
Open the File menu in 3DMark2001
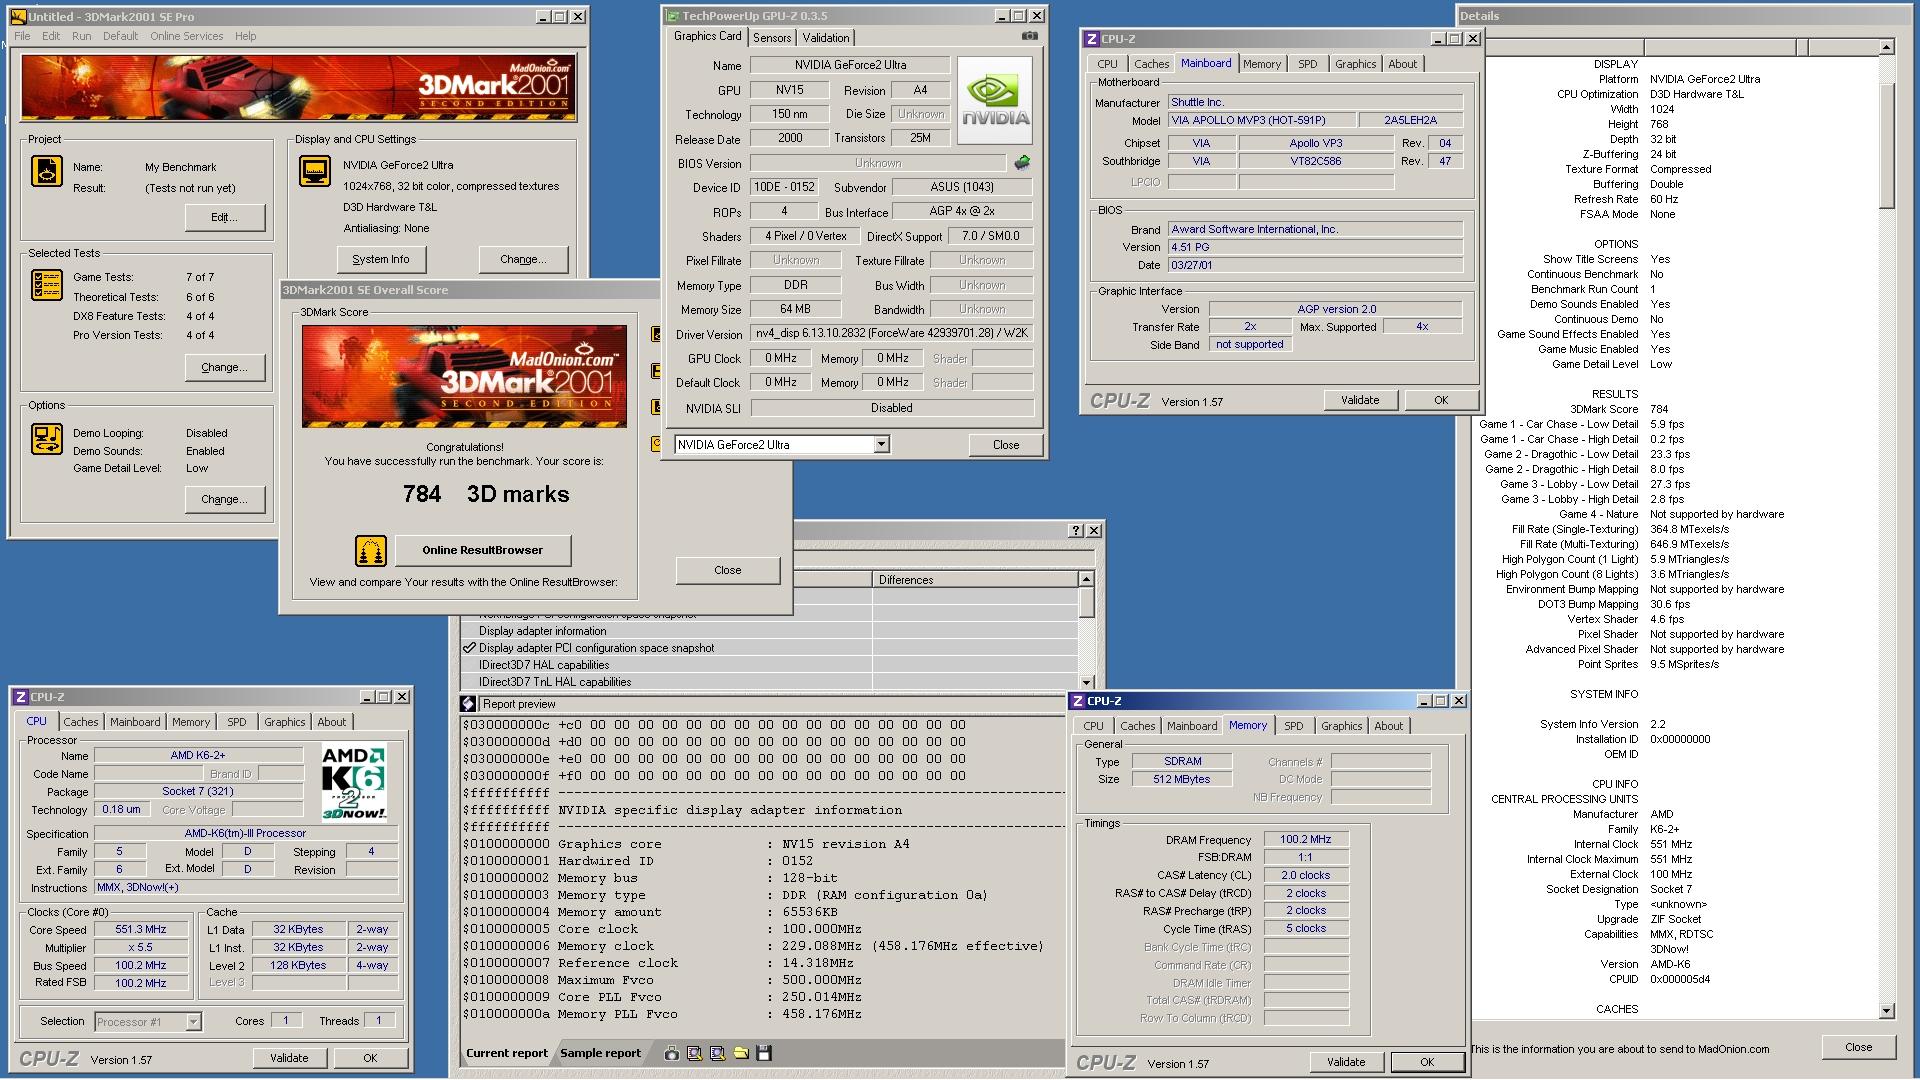(x=22, y=36)
